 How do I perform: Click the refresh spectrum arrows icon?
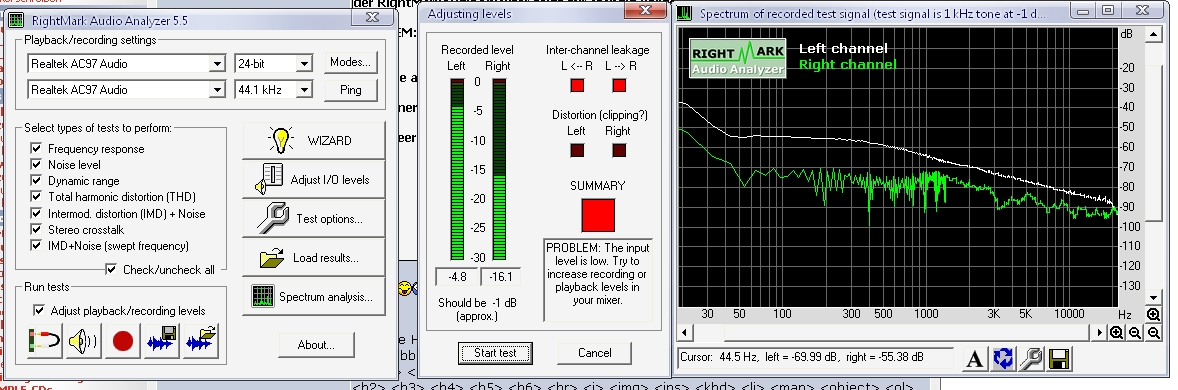(x=1004, y=358)
